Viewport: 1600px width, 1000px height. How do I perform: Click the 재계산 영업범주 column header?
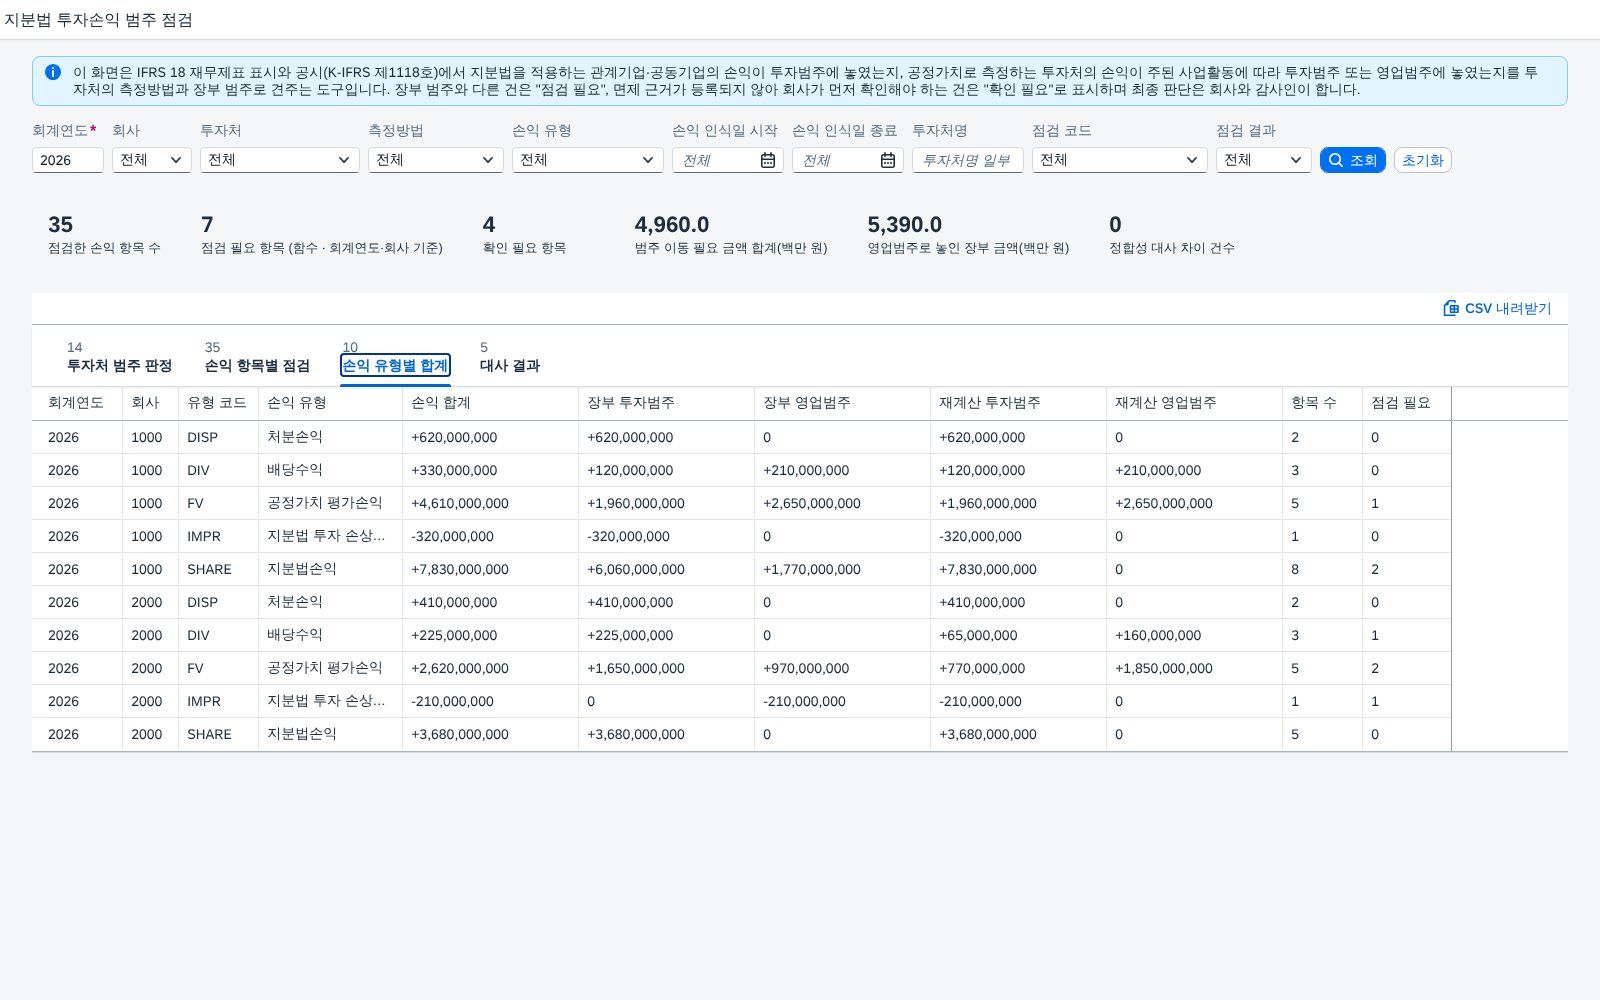coord(1194,403)
